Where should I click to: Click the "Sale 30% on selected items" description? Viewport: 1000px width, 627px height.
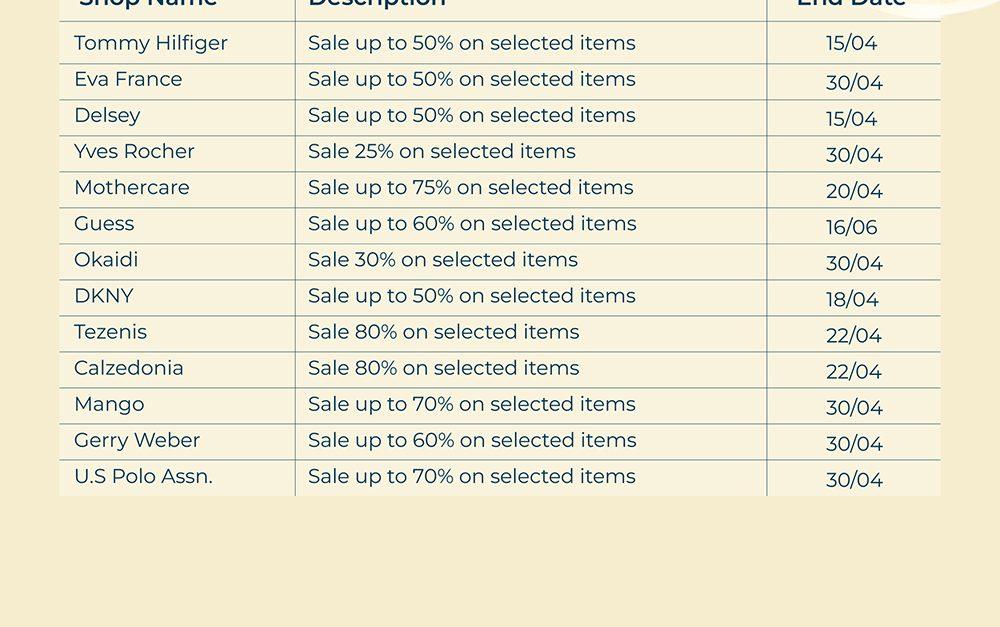click(443, 260)
